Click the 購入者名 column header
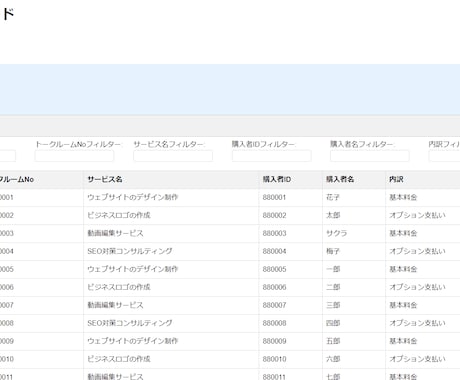The width and height of the screenshot is (460, 380). pyautogui.click(x=340, y=179)
